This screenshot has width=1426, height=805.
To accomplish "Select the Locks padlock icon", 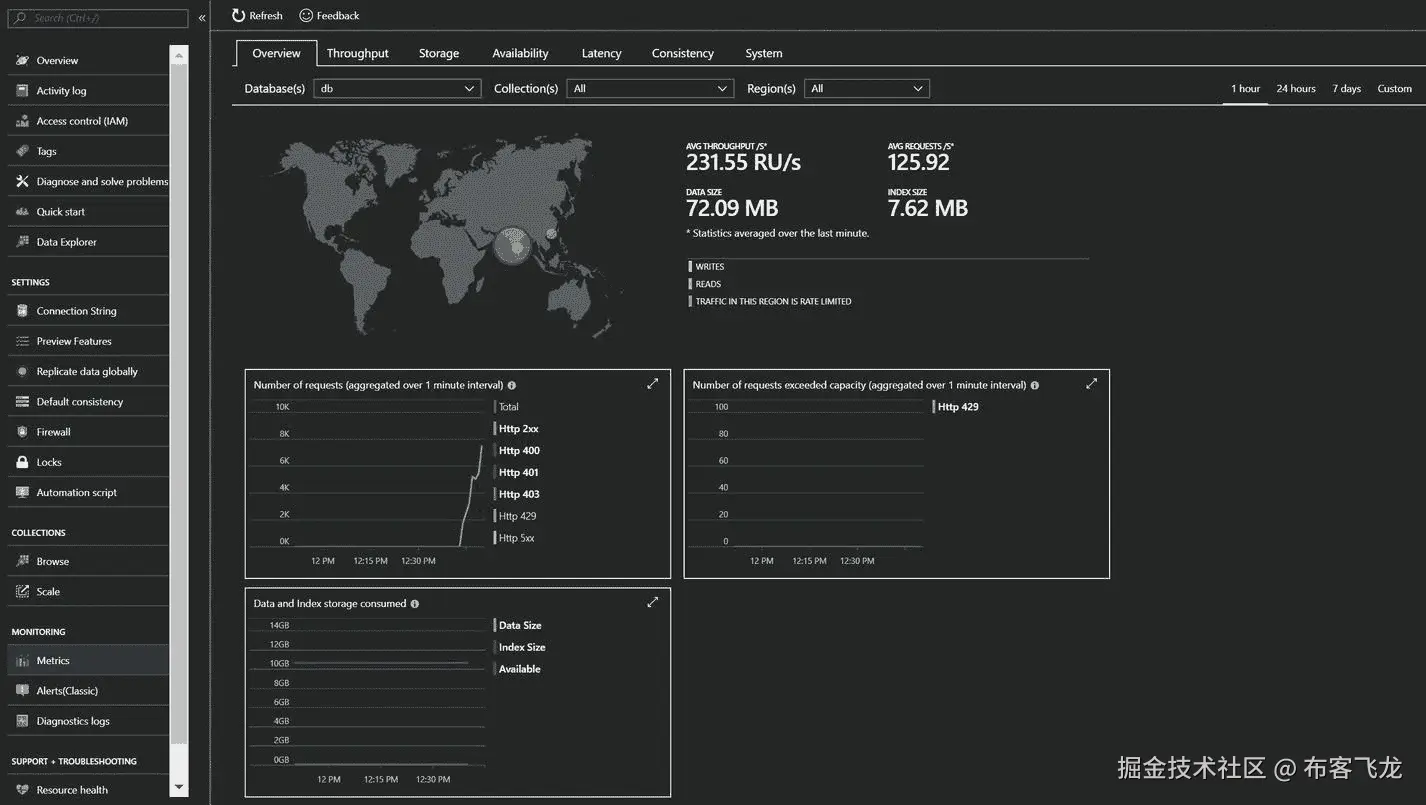I will 22,462.
